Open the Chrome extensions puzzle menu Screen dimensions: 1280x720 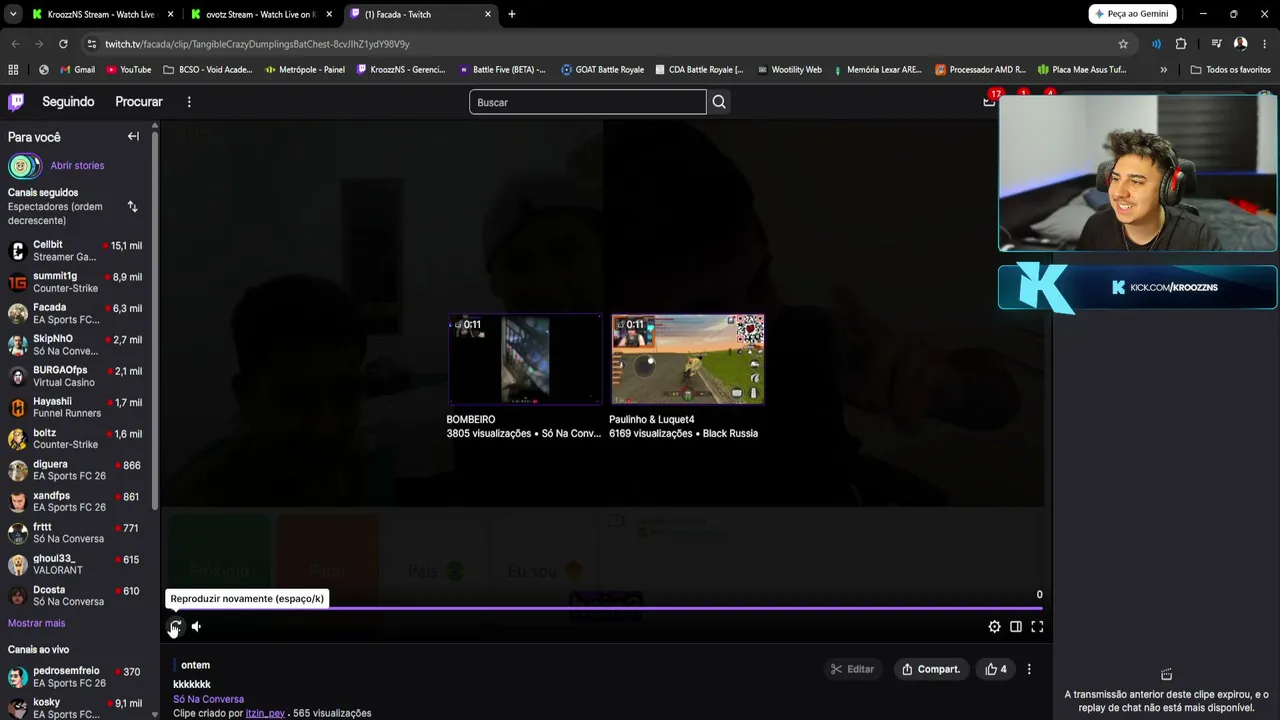(x=1181, y=44)
